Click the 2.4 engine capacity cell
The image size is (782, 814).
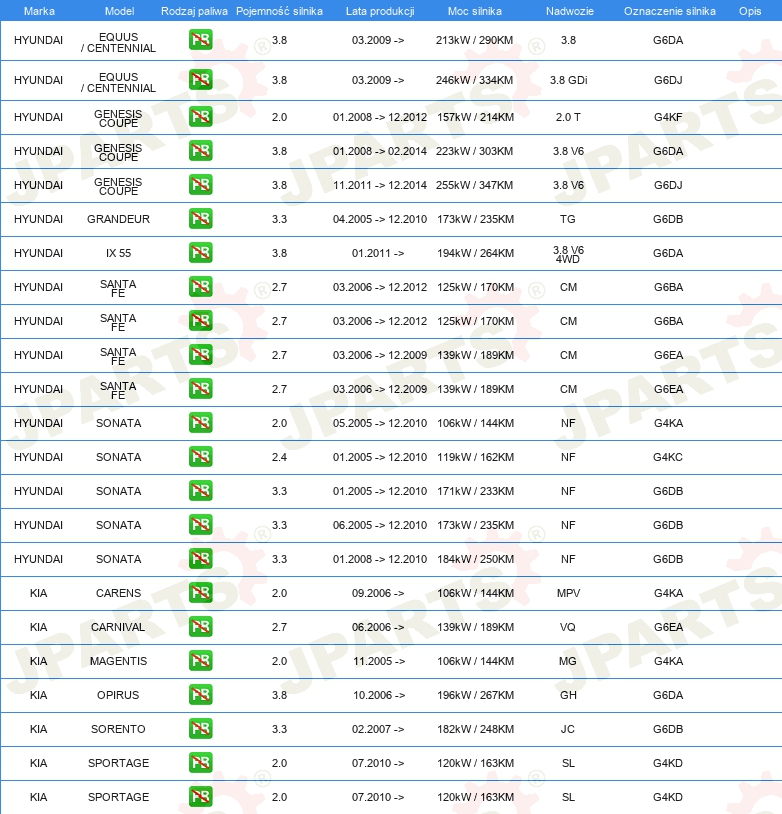pos(279,457)
